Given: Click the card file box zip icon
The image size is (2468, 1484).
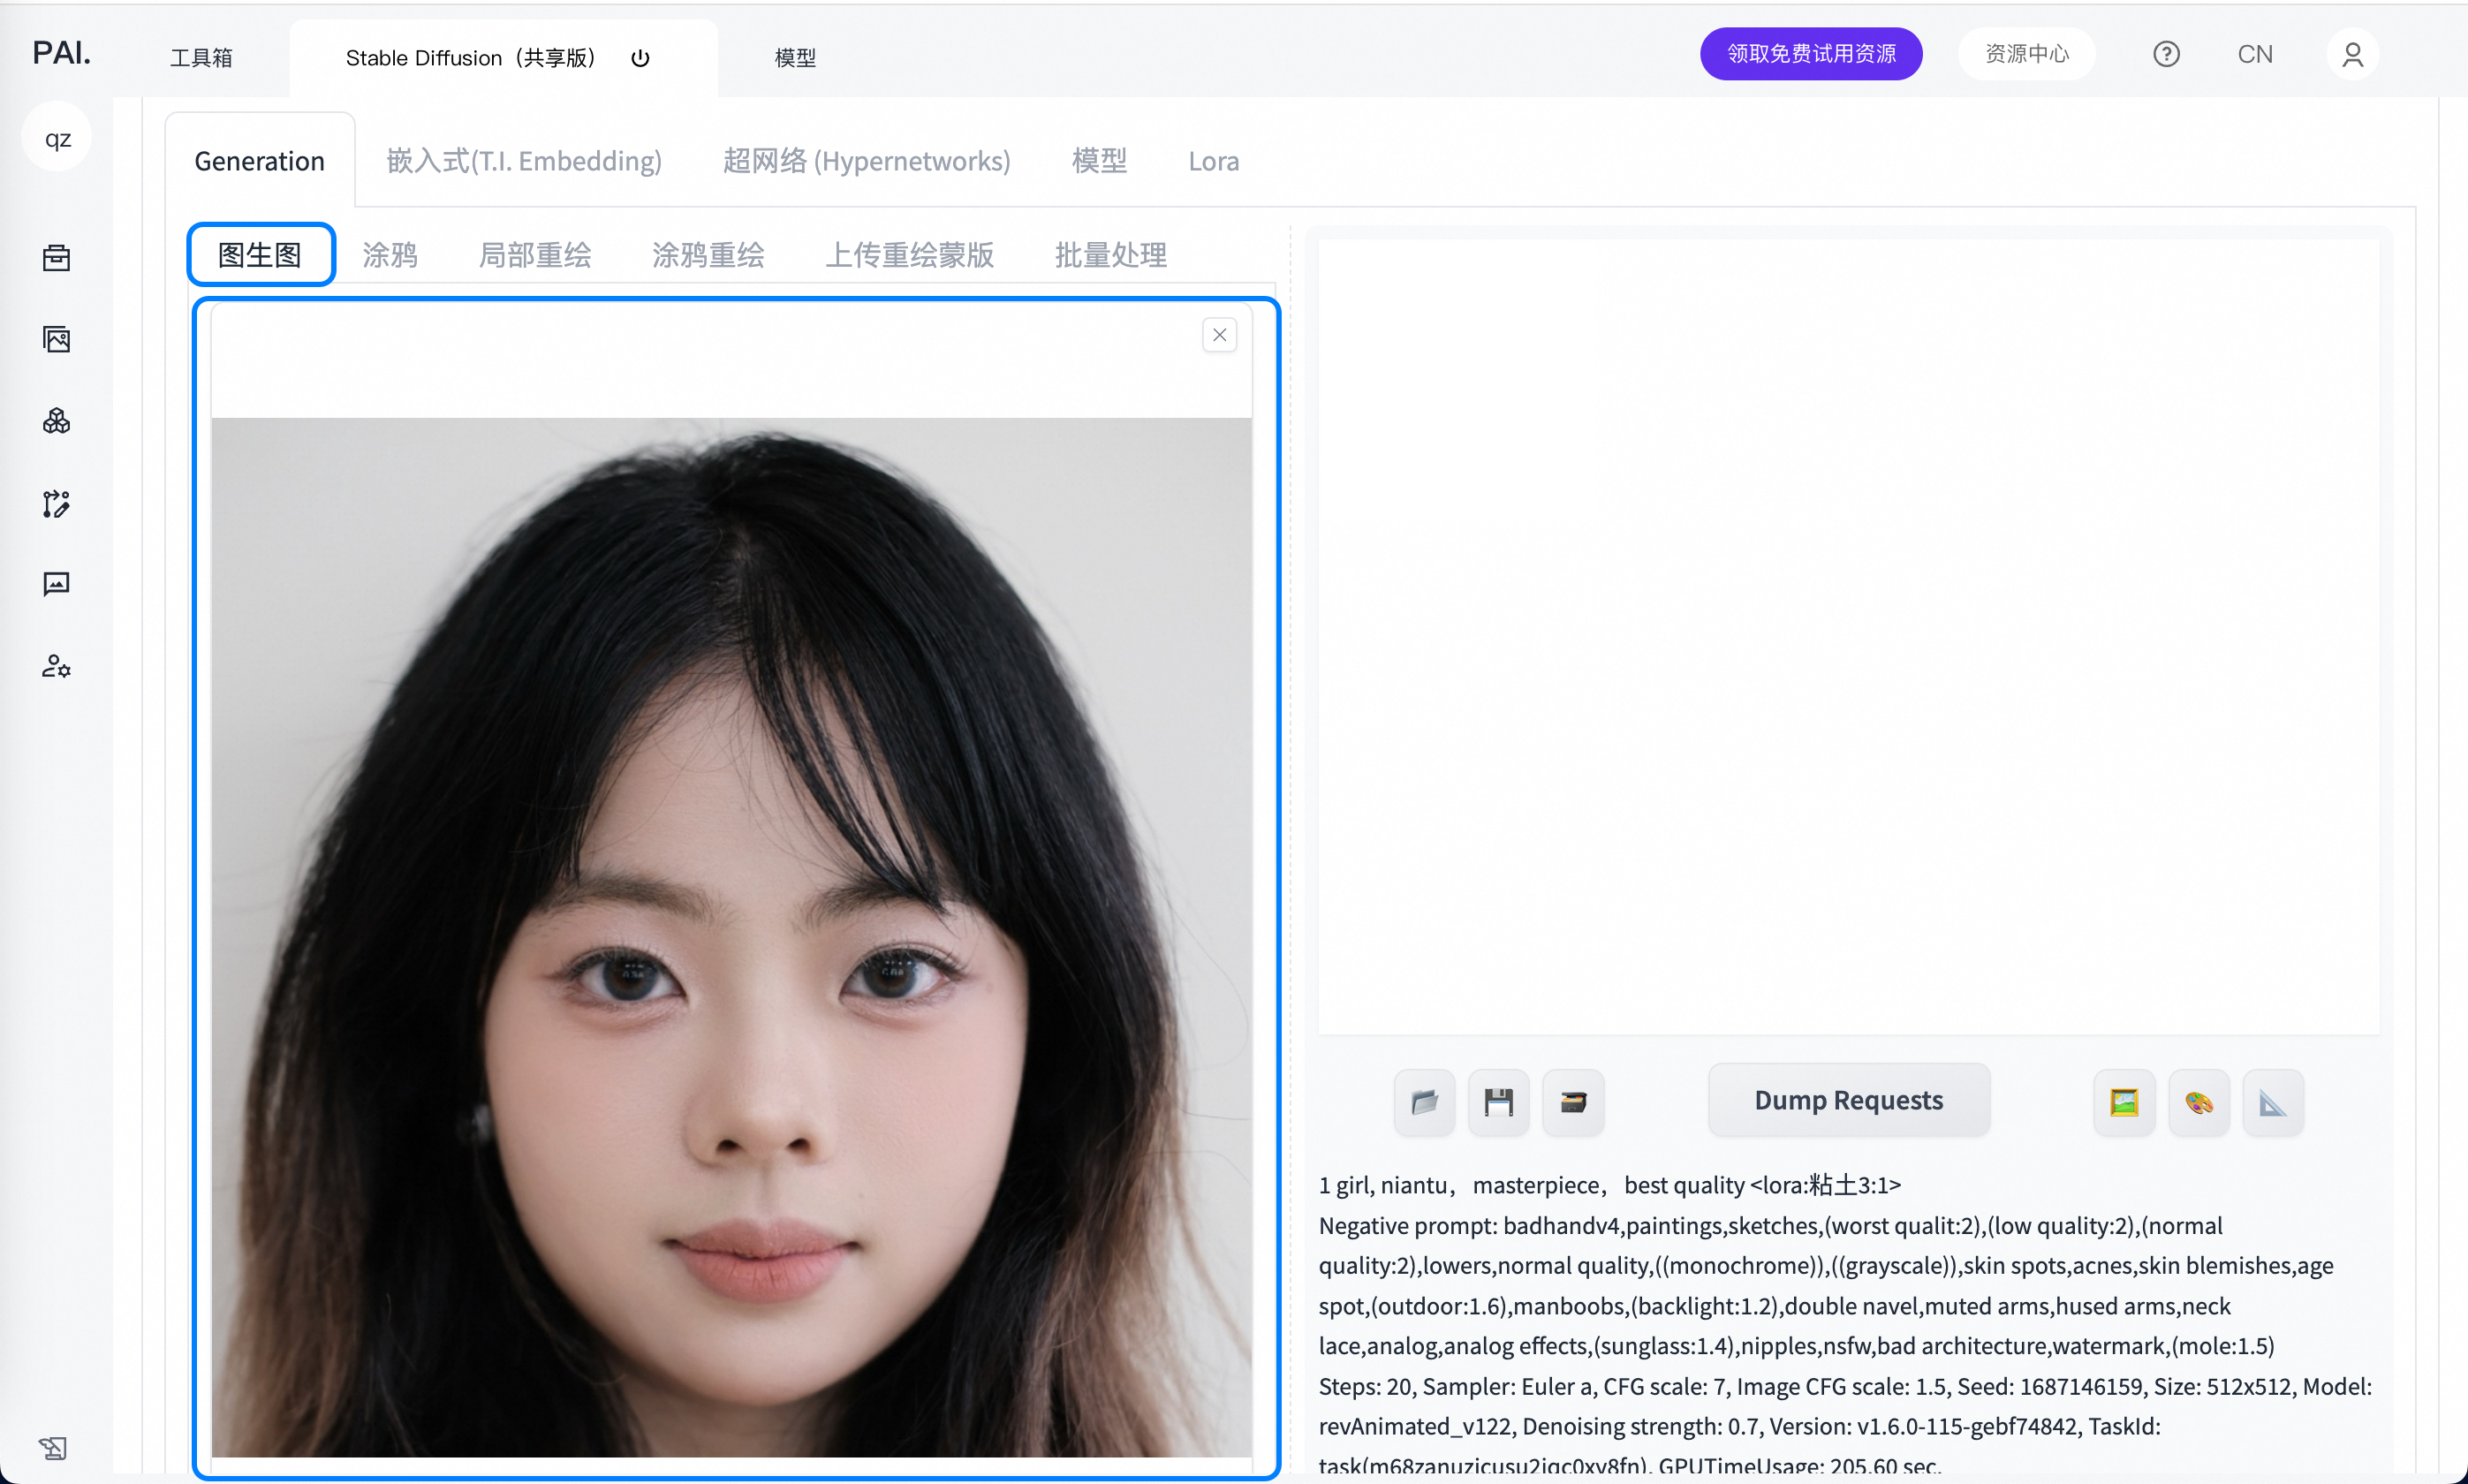Looking at the screenshot, I should (x=1573, y=1102).
